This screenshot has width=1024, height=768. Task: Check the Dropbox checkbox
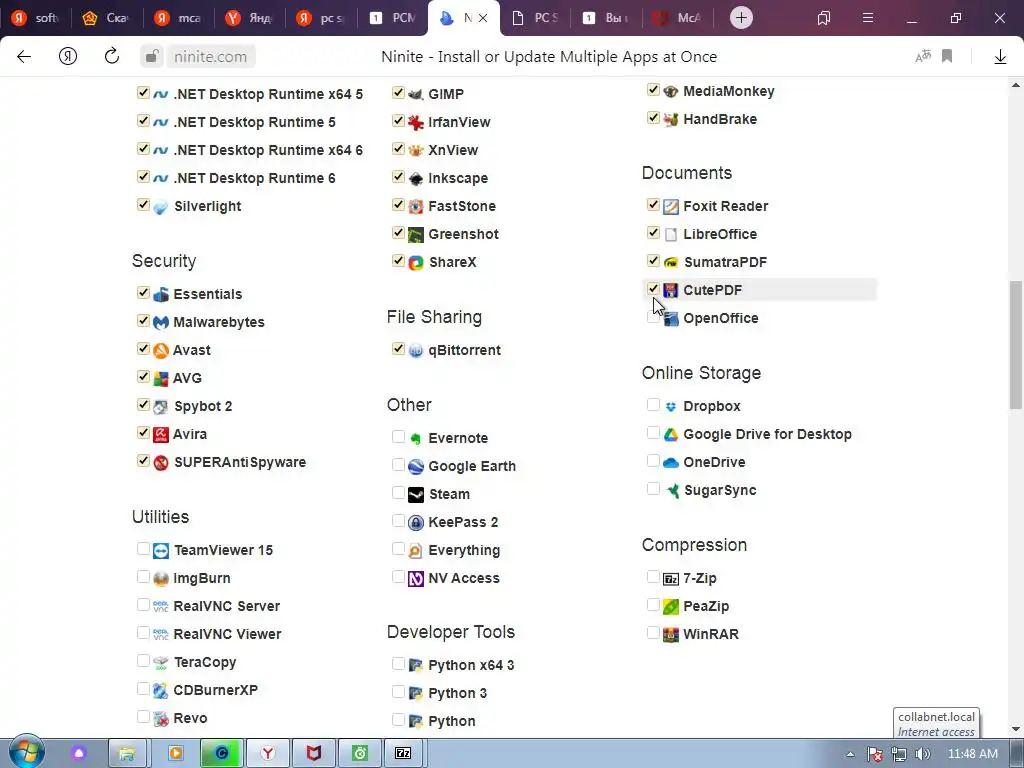(653, 405)
